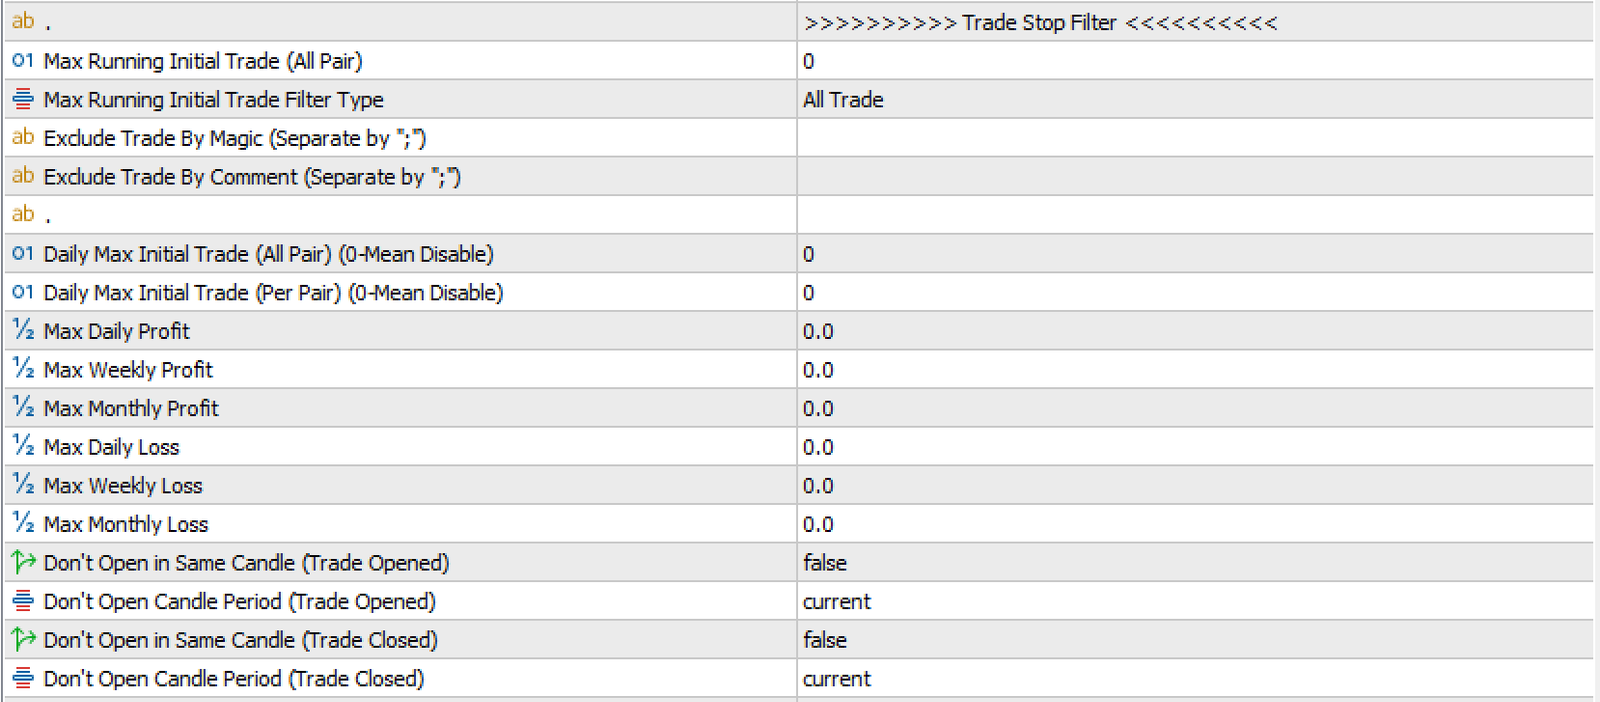Open the All Trade filter type dropdown

(x=843, y=100)
